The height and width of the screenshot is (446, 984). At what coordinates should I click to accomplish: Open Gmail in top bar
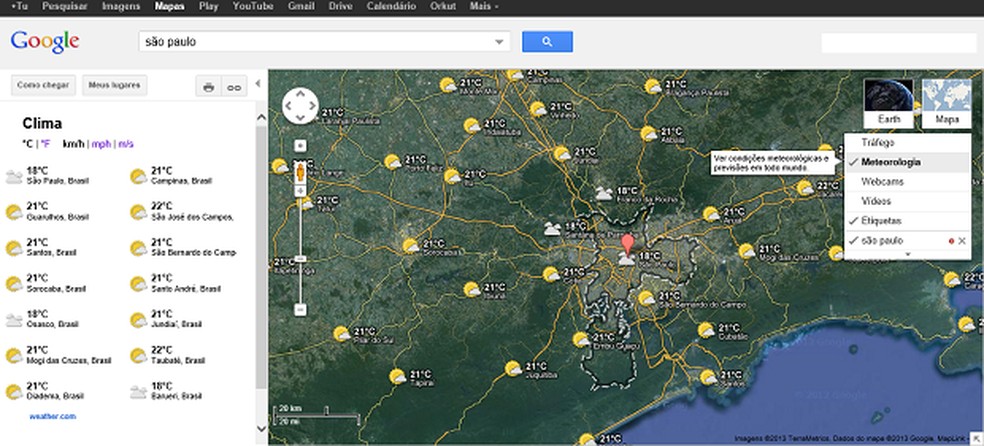coord(301,6)
